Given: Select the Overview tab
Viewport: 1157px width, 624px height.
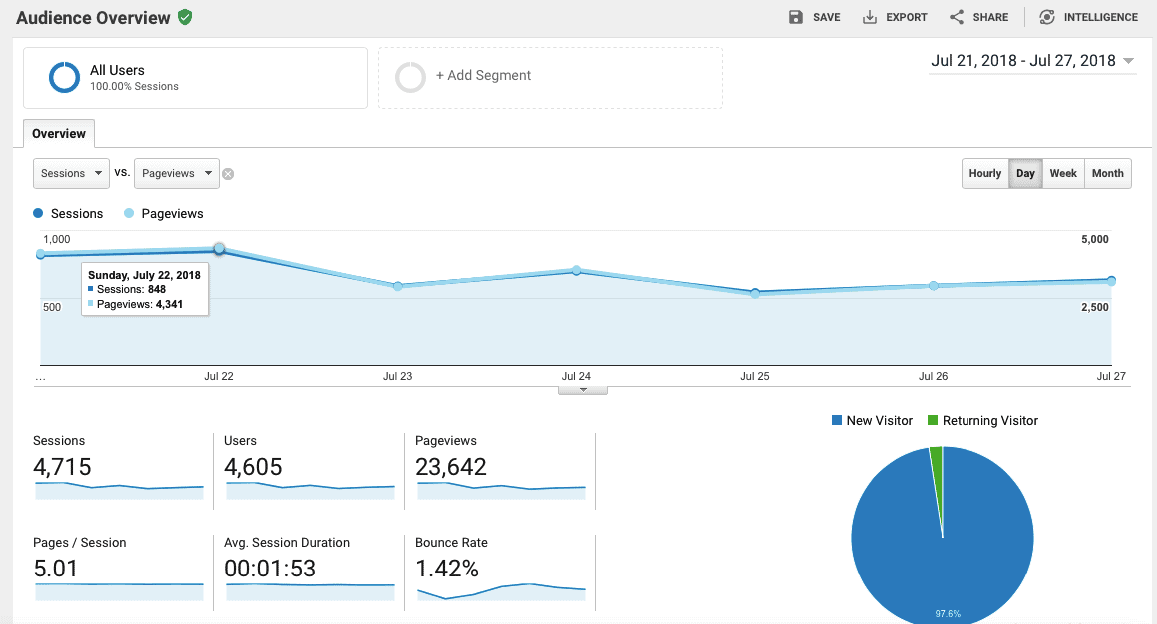Looking at the screenshot, I should click(x=58, y=133).
